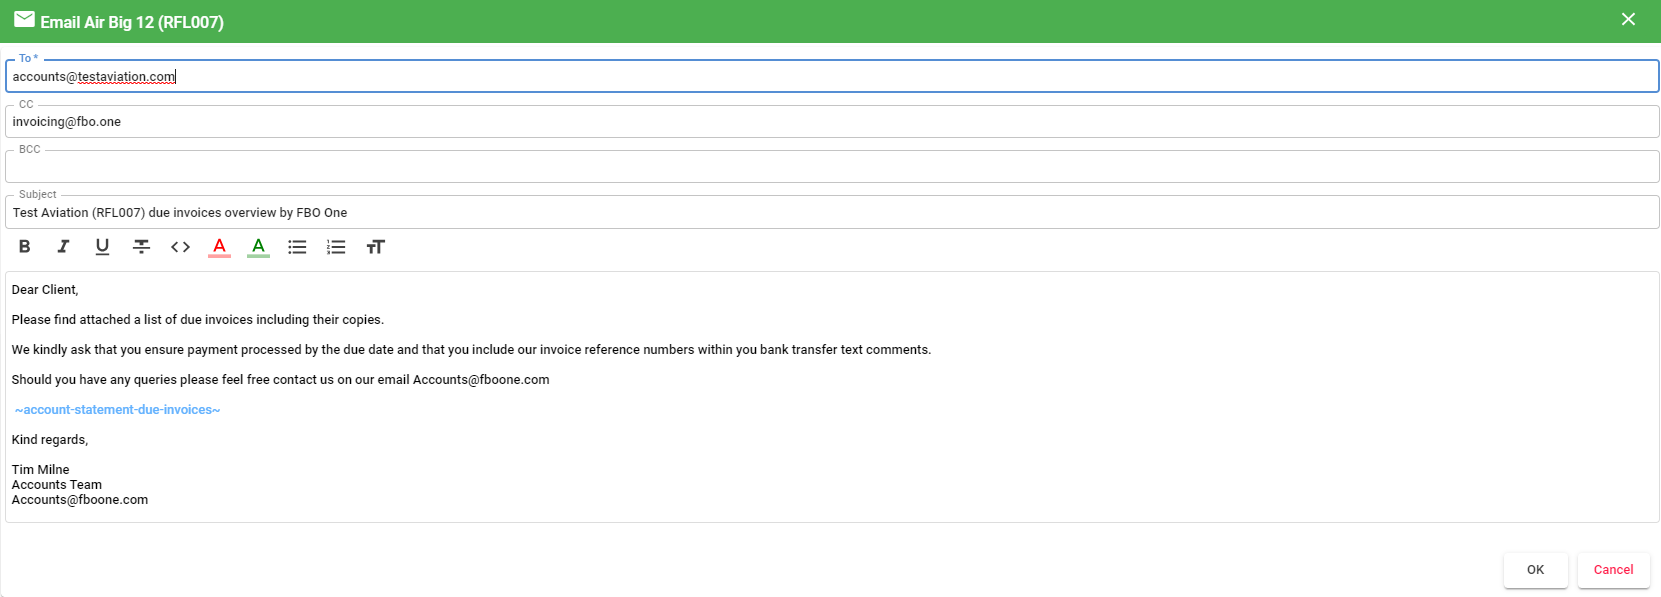This screenshot has width=1661, height=597.
Task: Toggle underline formatting
Action: coord(102,247)
